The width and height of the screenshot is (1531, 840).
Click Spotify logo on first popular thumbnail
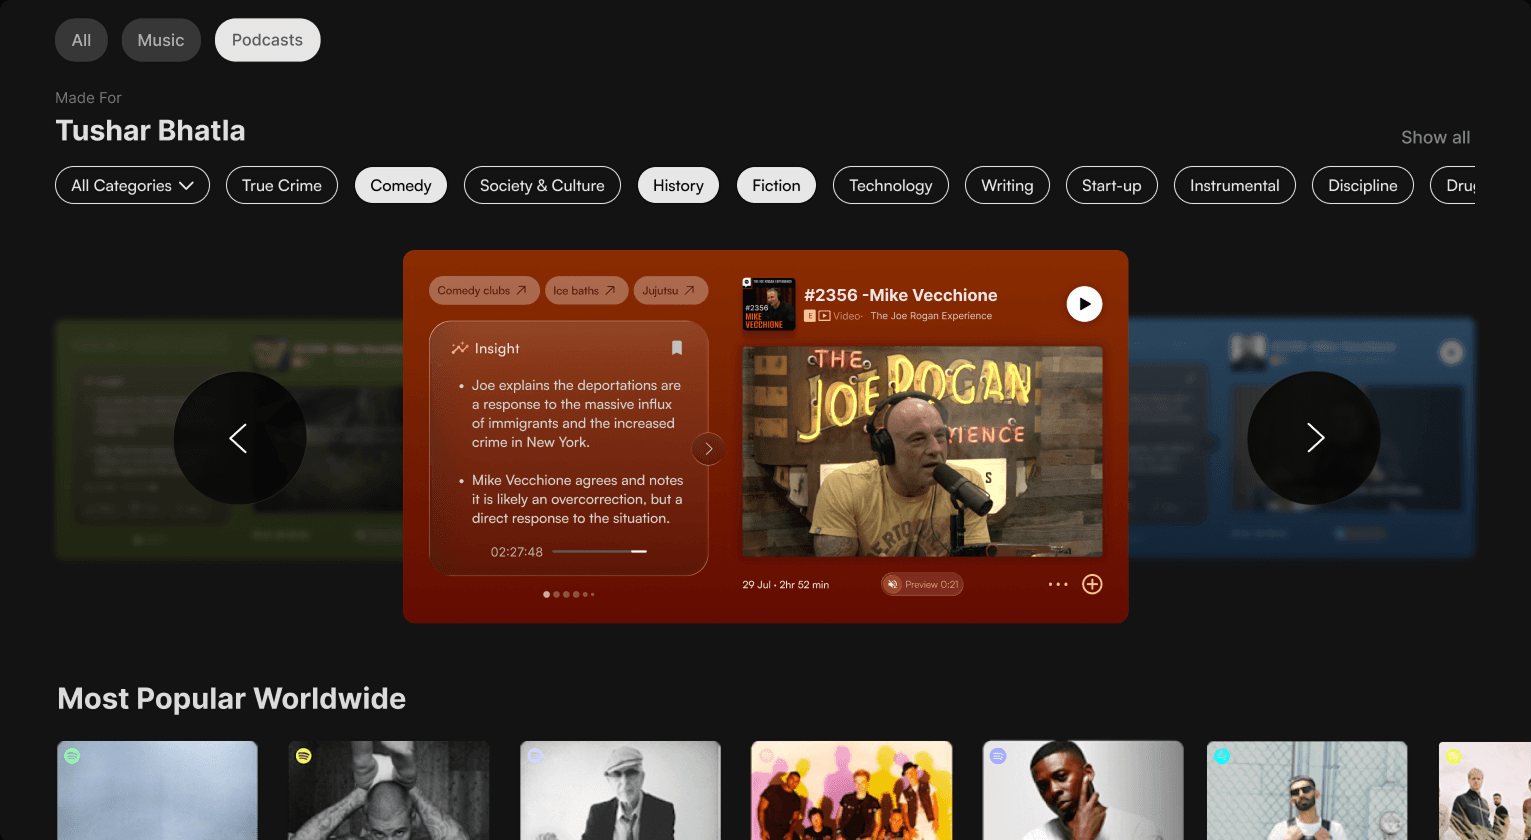click(72, 756)
